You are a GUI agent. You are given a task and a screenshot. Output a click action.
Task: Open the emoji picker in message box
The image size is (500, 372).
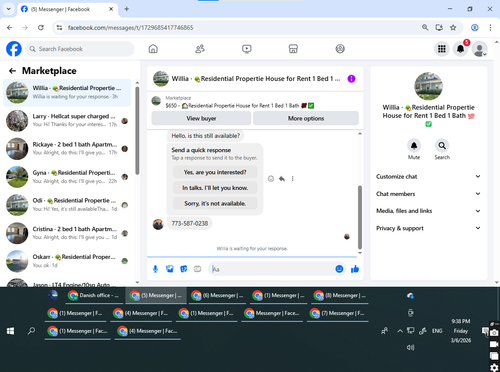[x=339, y=269]
